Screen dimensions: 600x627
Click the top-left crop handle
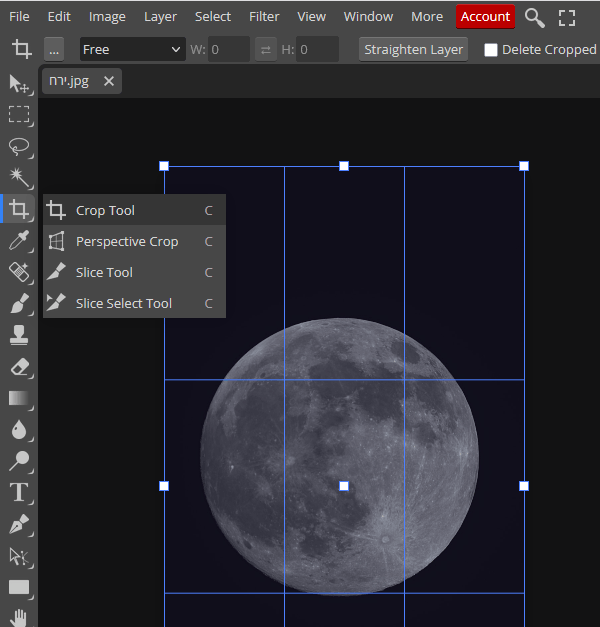click(x=164, y=166)
